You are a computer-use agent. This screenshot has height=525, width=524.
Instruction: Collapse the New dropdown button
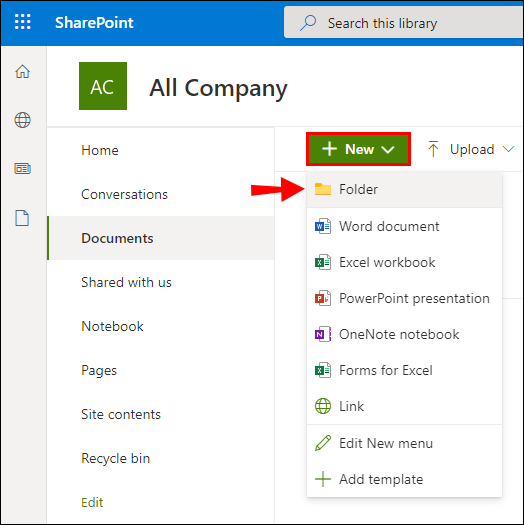click(x=358, y=149)
